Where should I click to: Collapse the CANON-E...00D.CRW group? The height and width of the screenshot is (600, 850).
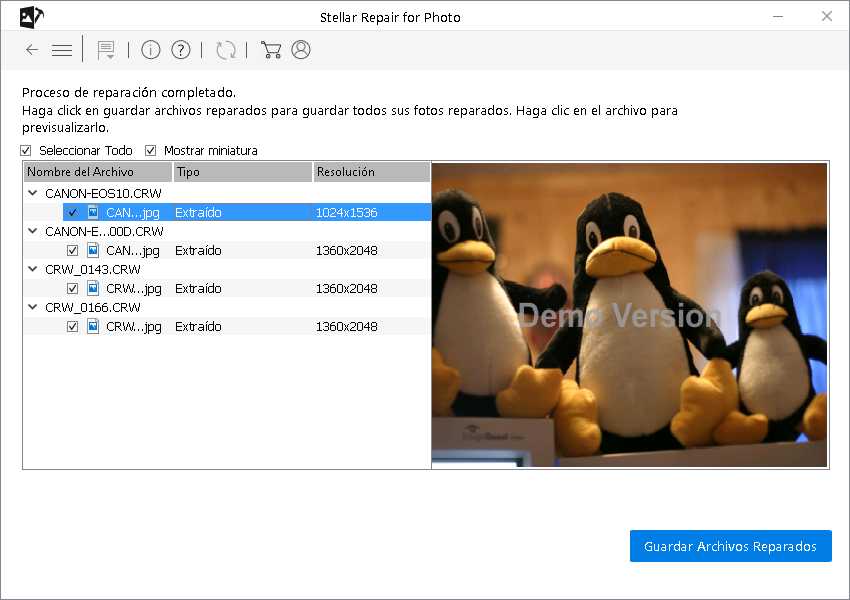(x=33, y=231)
